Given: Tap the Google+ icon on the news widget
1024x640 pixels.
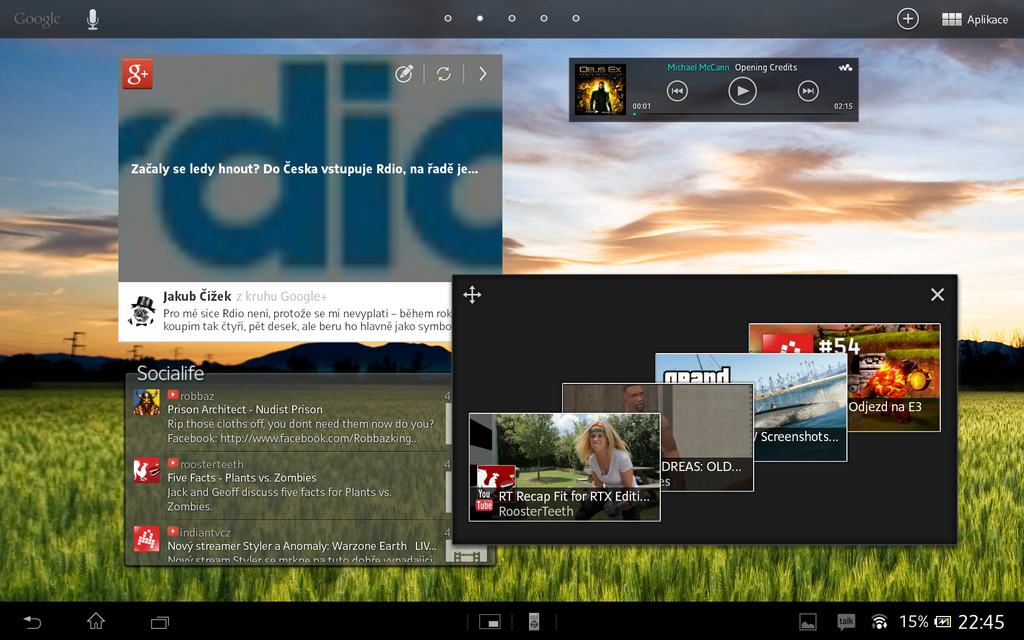Looking at the screenshot, I should click(x=137, y=74).
